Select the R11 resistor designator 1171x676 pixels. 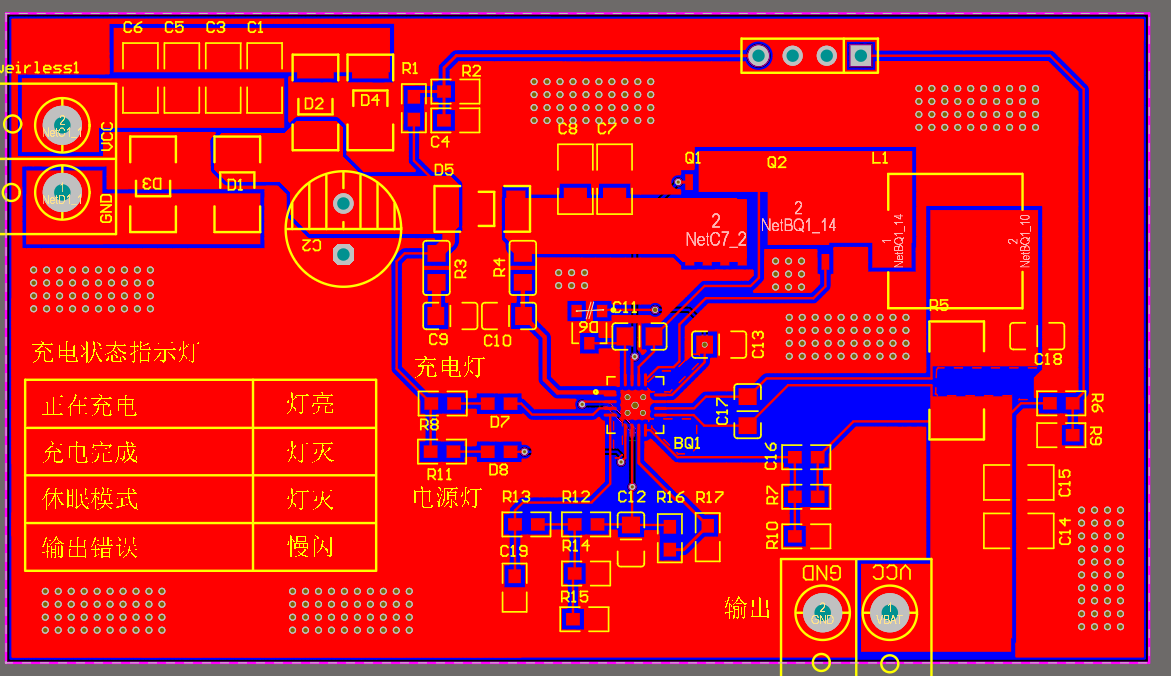coord(439,474)
